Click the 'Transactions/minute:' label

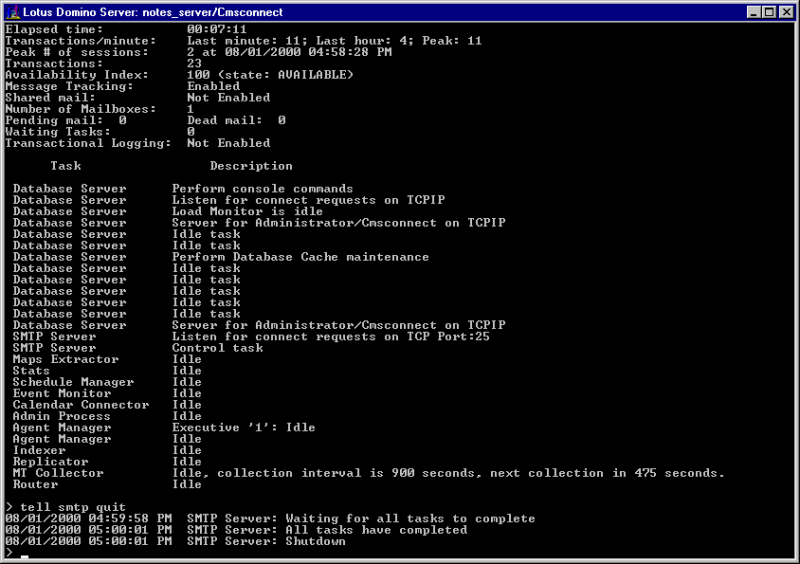point(81,40)
